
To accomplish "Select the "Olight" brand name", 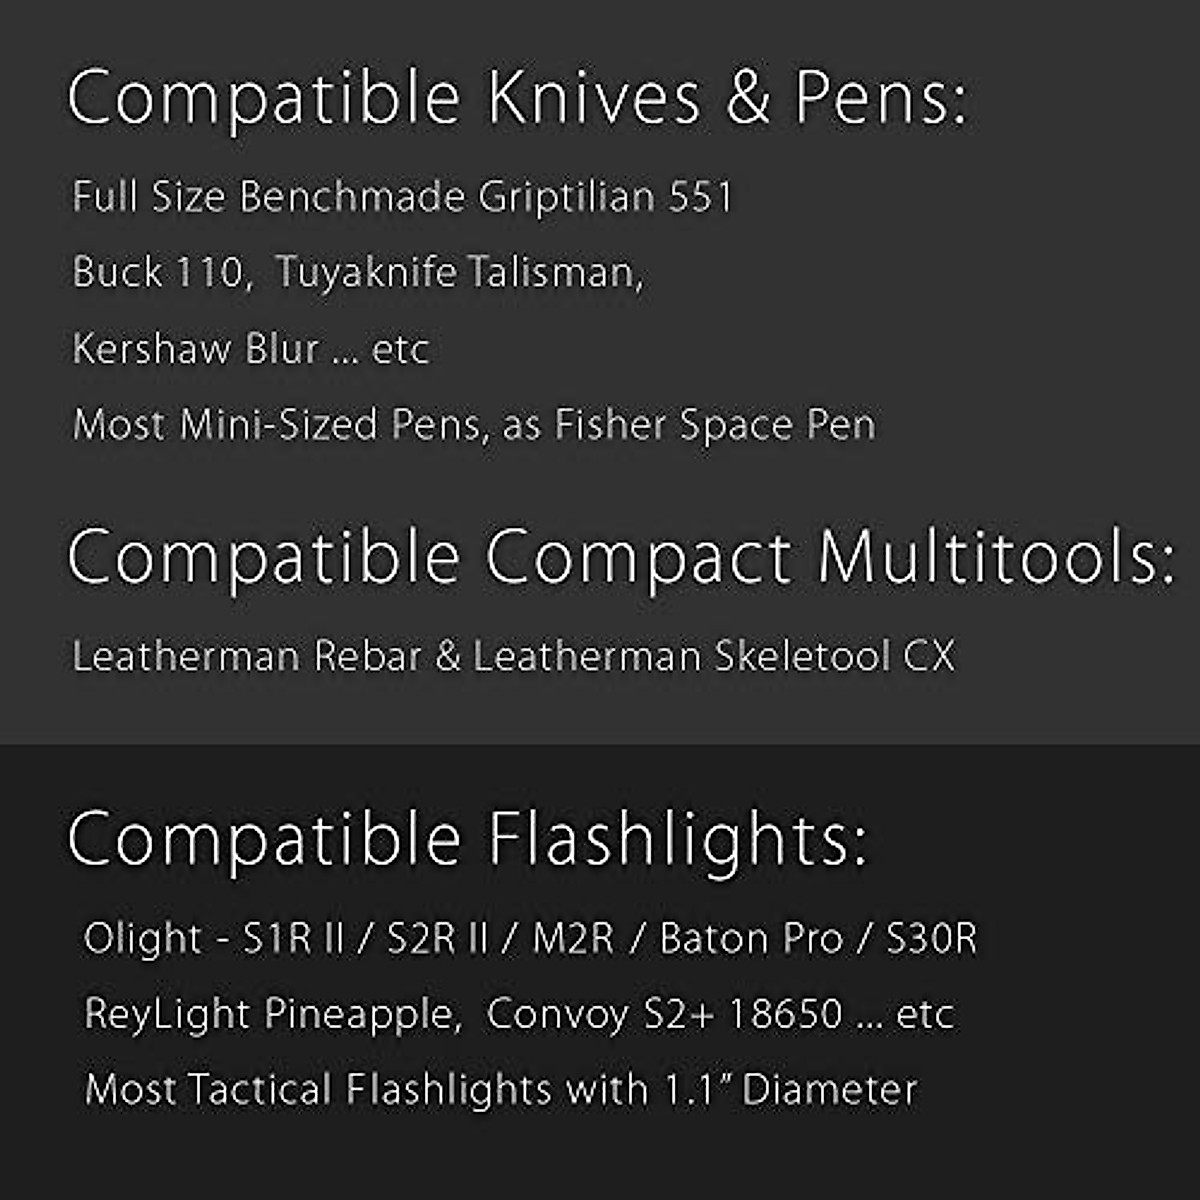I will click(x=142, y=939).
